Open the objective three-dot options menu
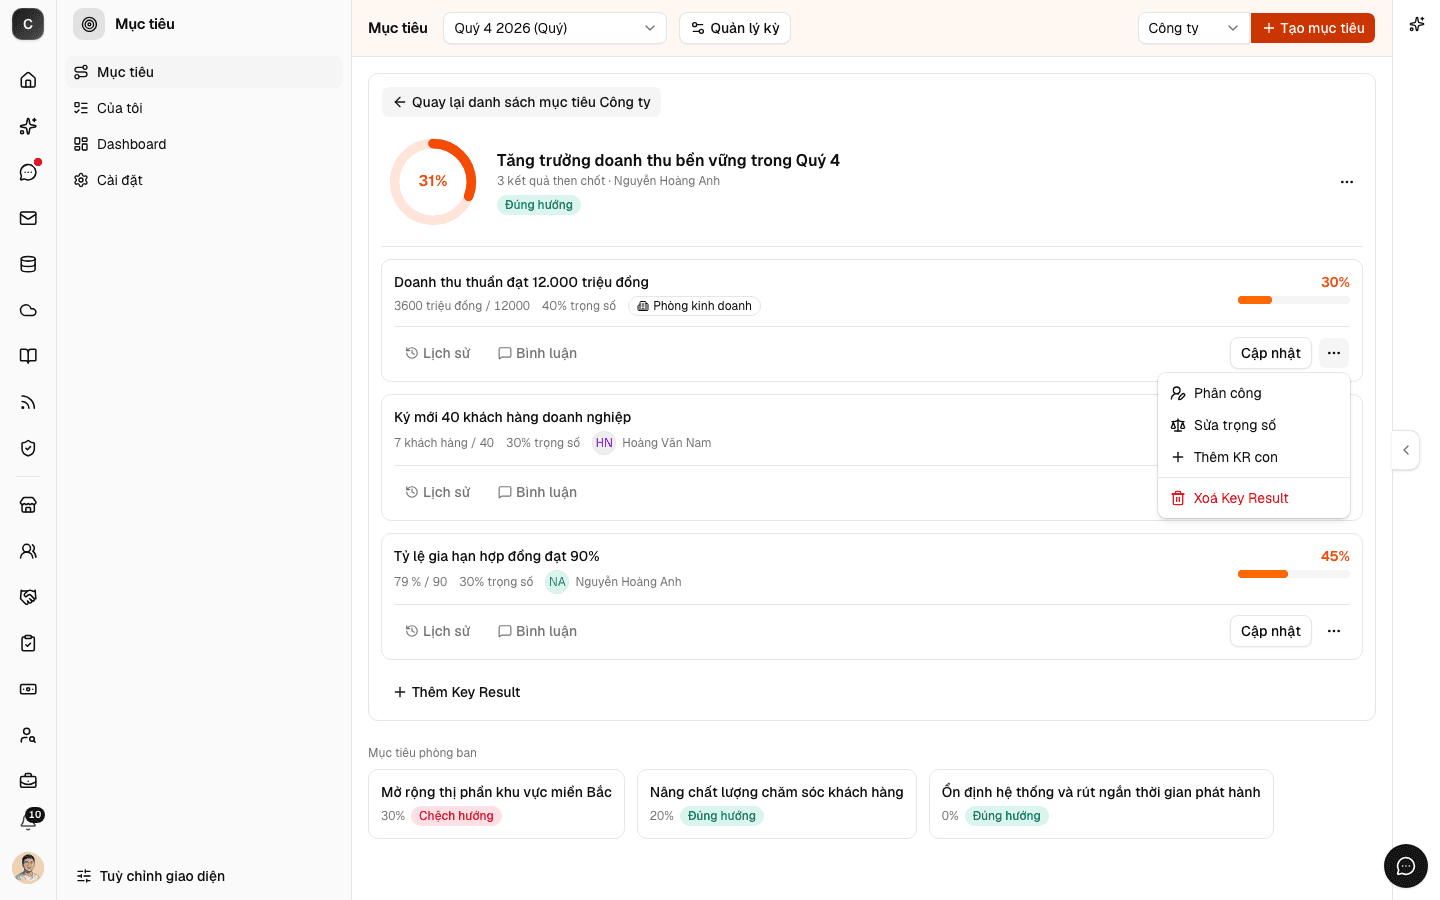 click(1347, 182)
